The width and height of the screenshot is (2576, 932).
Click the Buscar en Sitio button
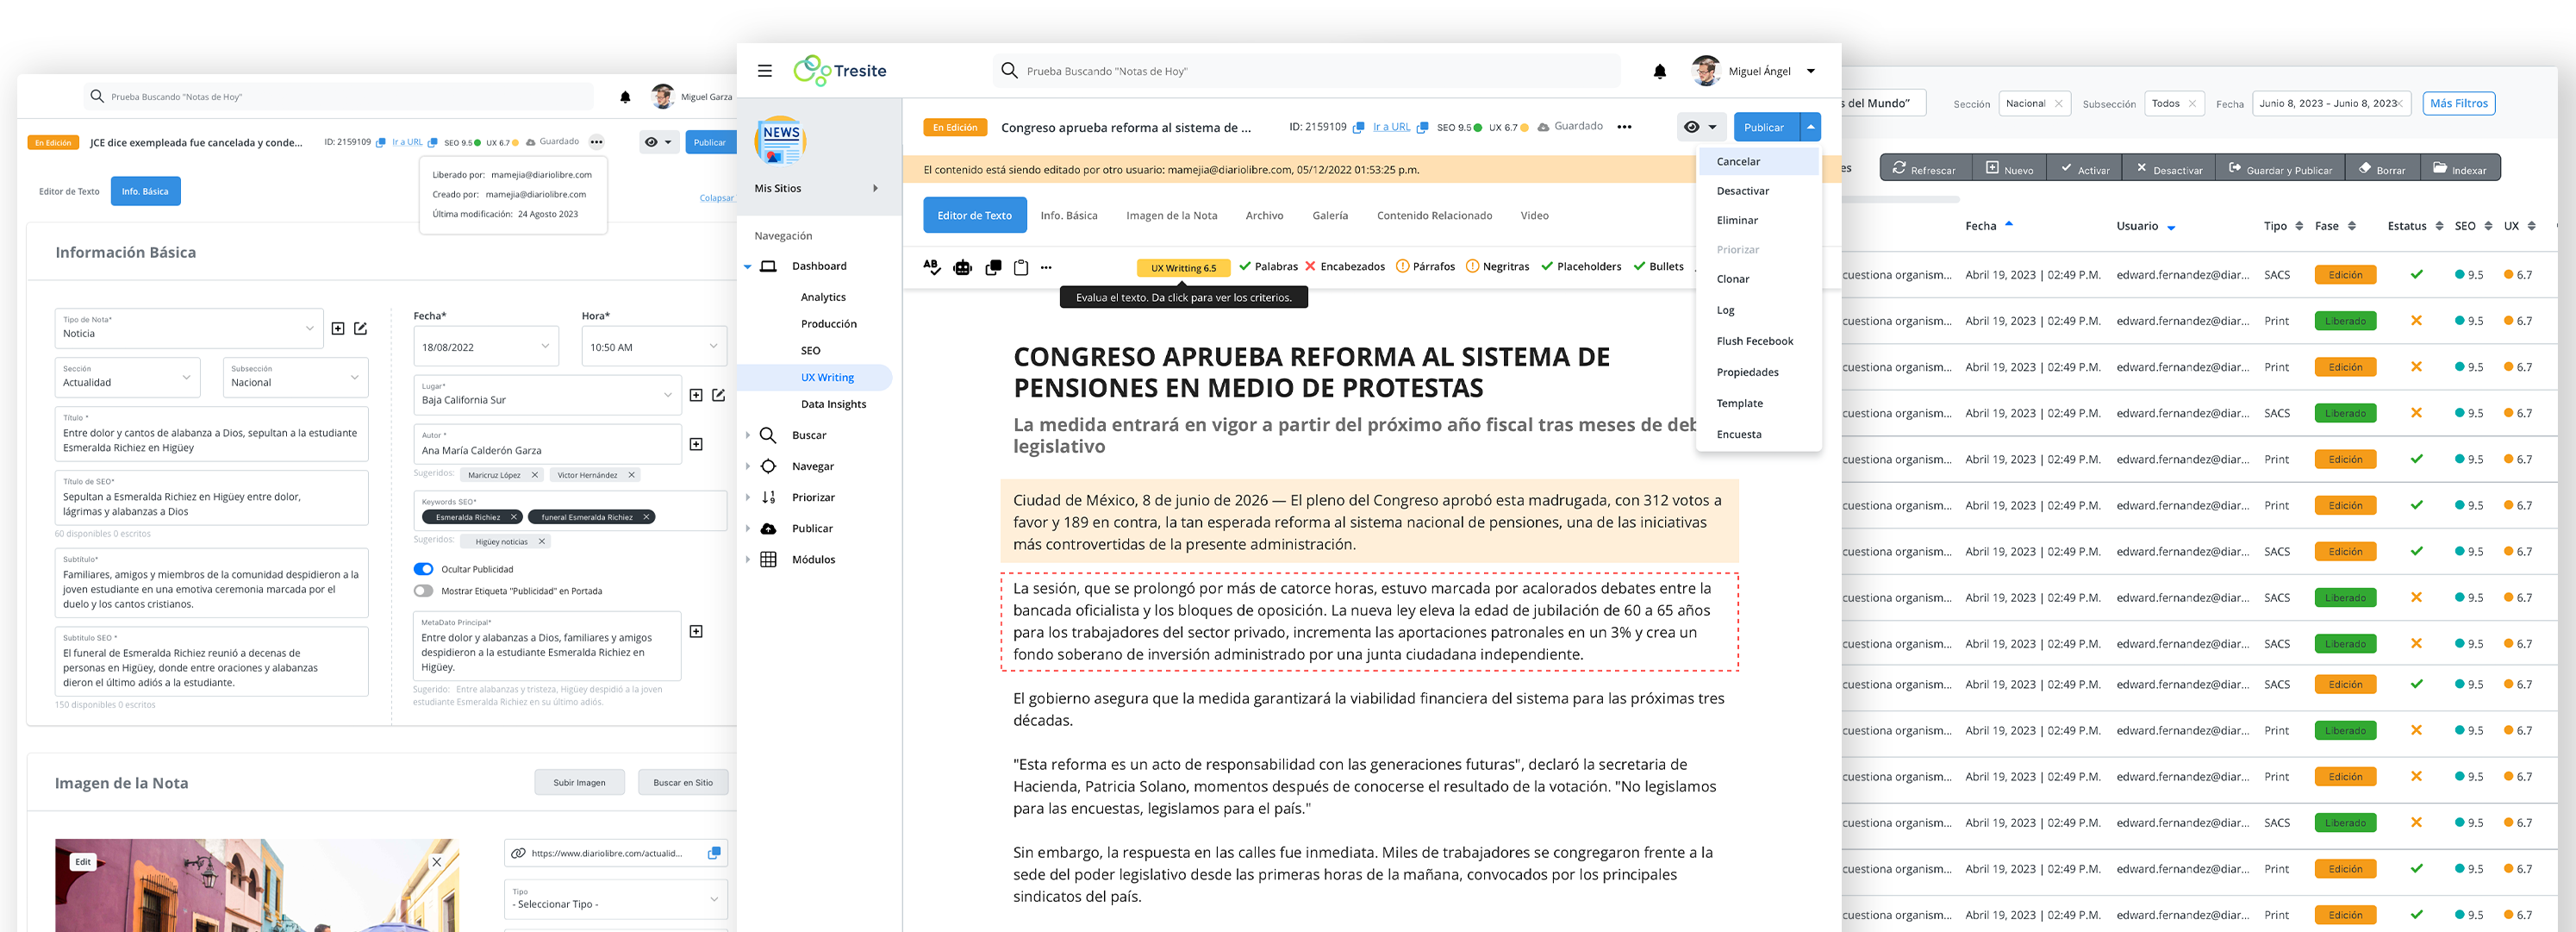click(683, 782)
